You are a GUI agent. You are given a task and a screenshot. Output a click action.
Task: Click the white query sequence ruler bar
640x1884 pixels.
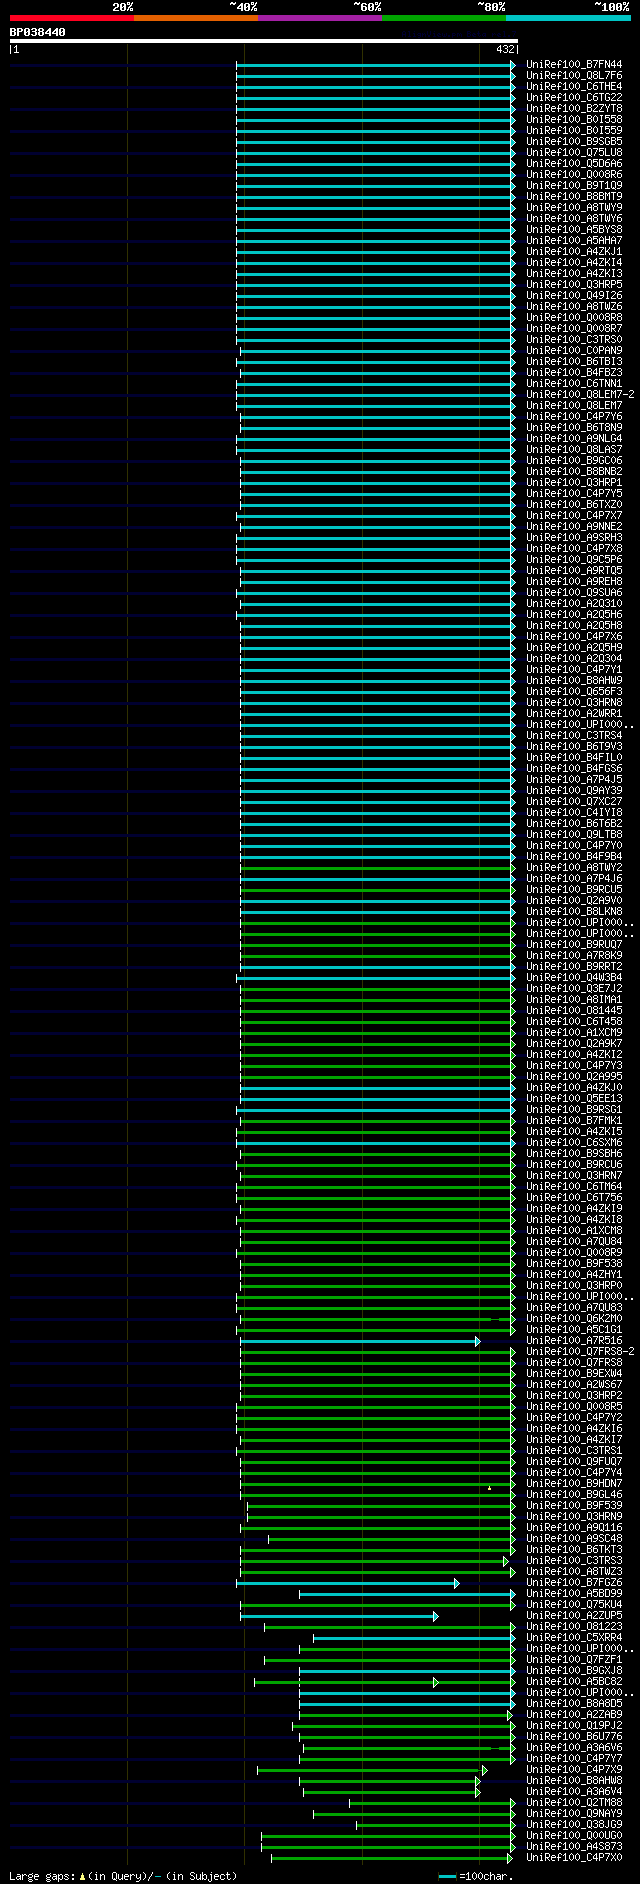click(264, 41)
